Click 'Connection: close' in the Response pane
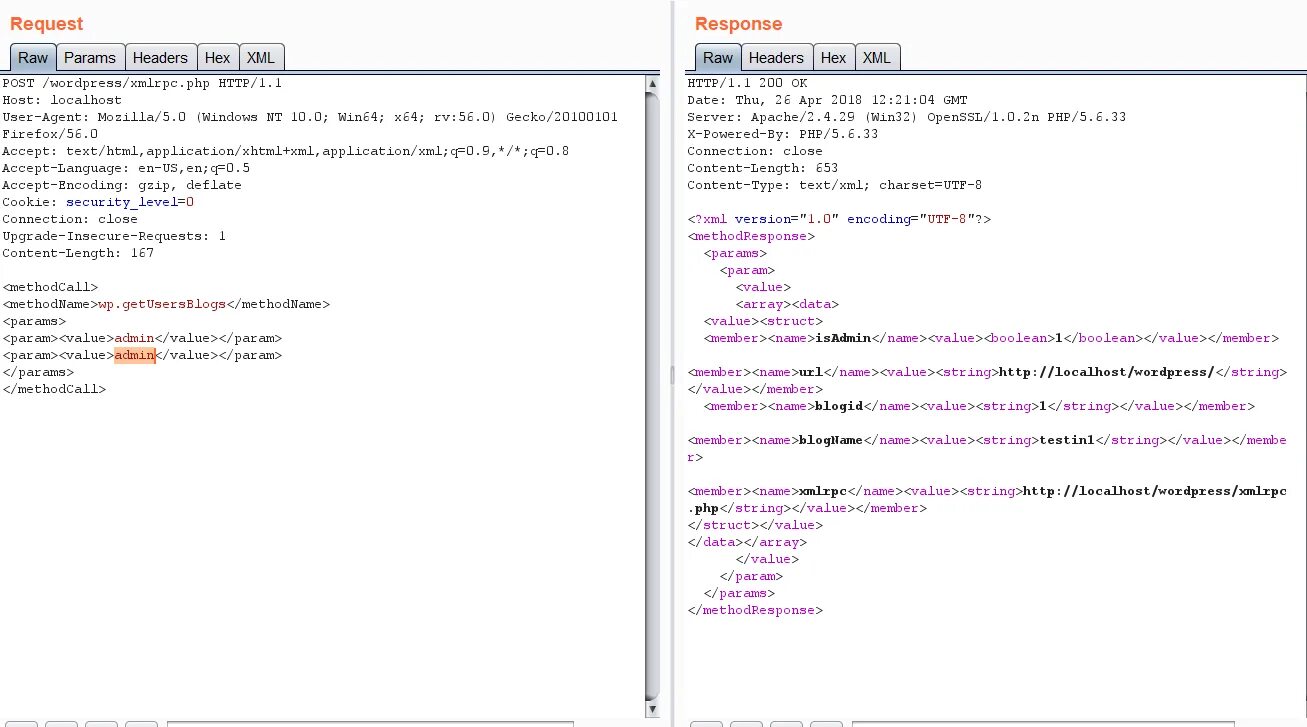 click(755, 151)
